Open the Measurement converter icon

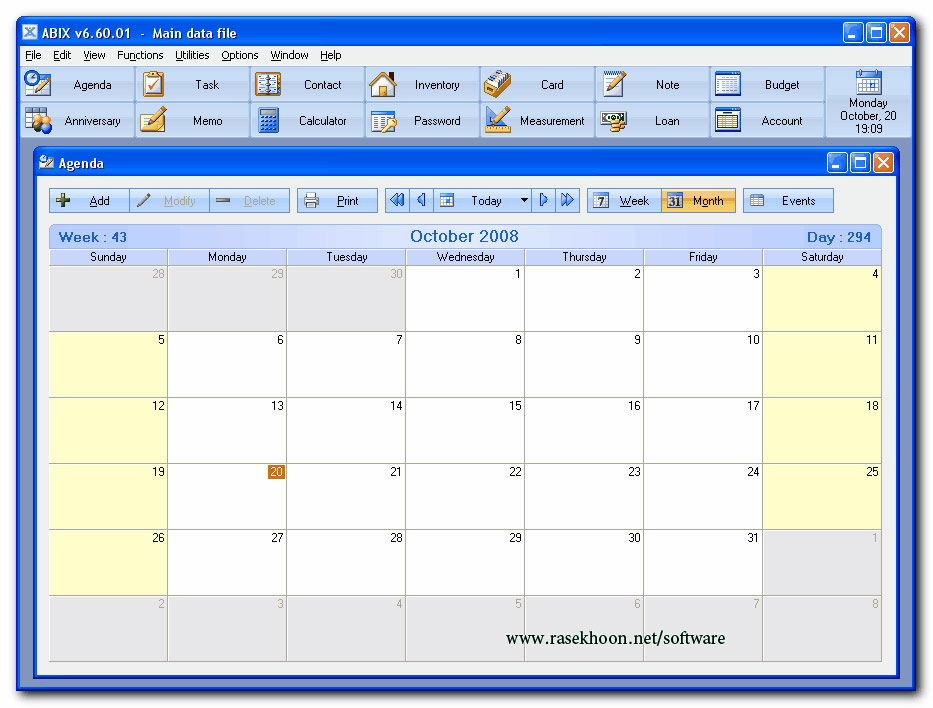(498, 121)
